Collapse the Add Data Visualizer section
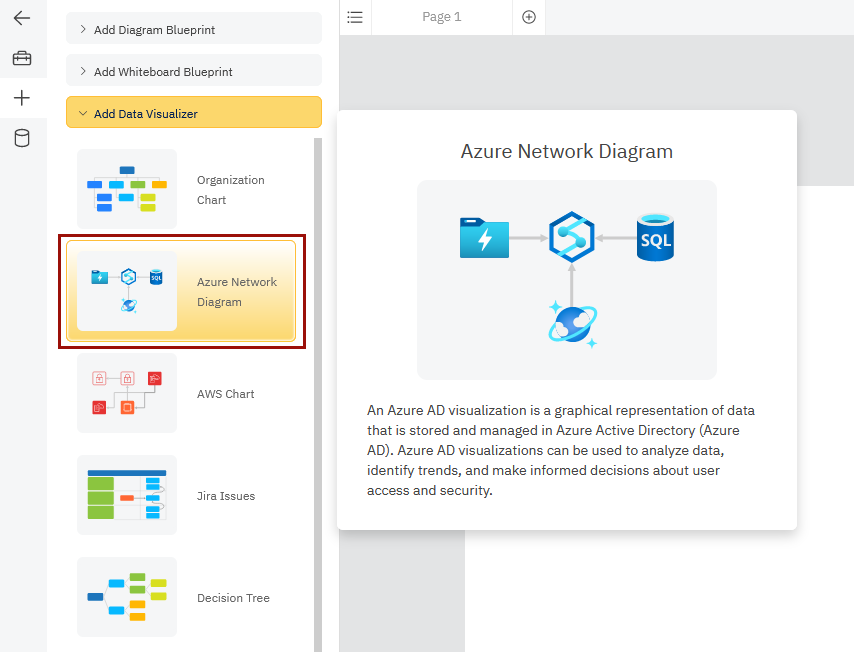The height and width of the screenshot is (652, 854). point(193,112)
